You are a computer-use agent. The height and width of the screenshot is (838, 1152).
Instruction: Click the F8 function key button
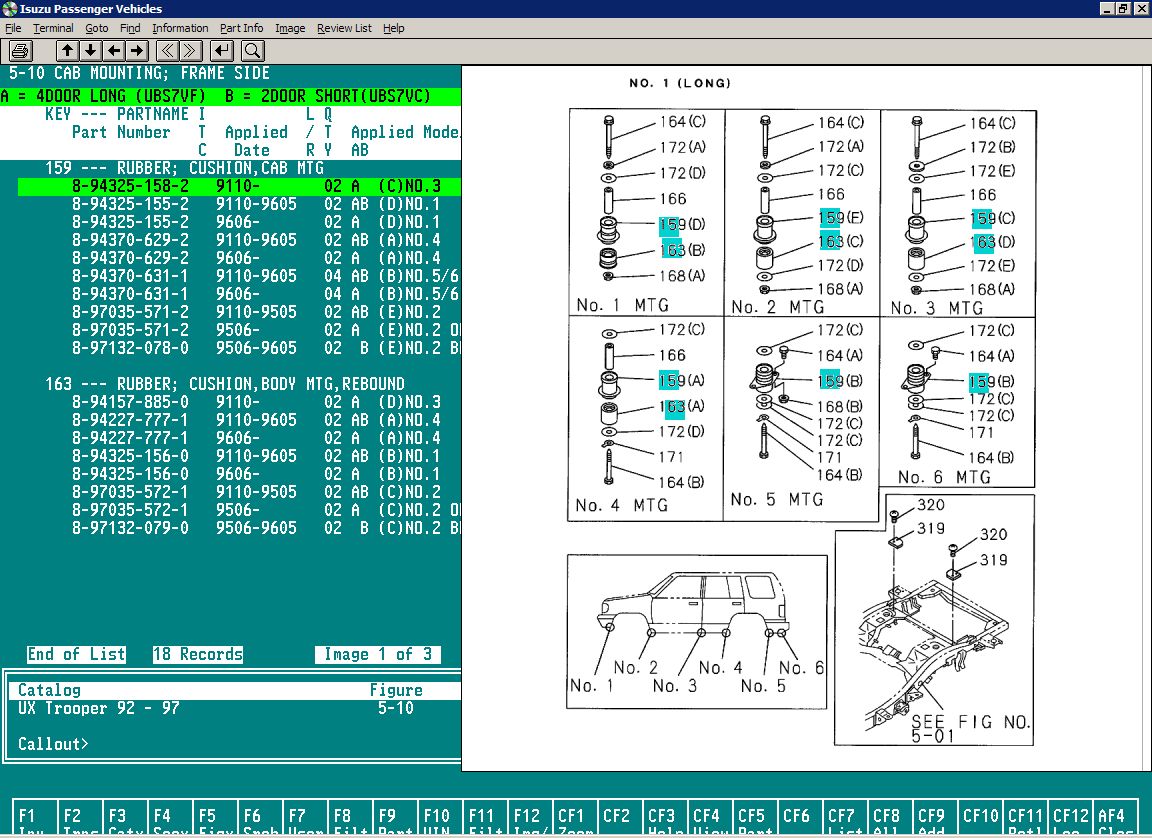(x=350, y=818)
